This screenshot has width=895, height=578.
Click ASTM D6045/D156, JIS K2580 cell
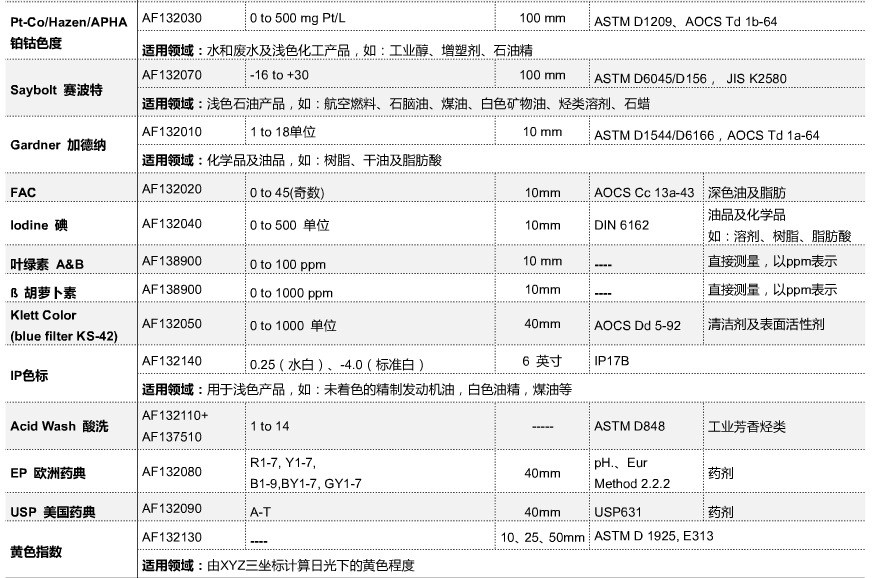(690, 79)
